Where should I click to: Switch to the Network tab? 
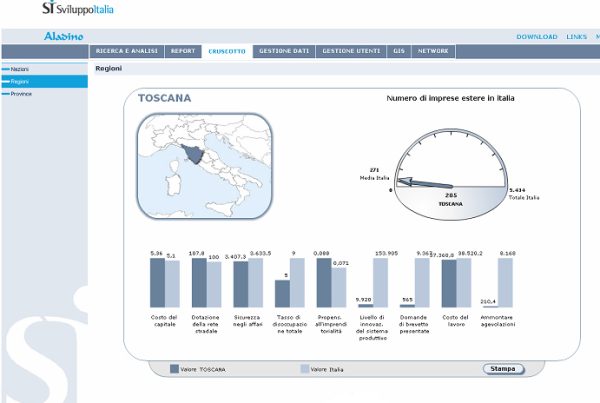click(433, 51)
